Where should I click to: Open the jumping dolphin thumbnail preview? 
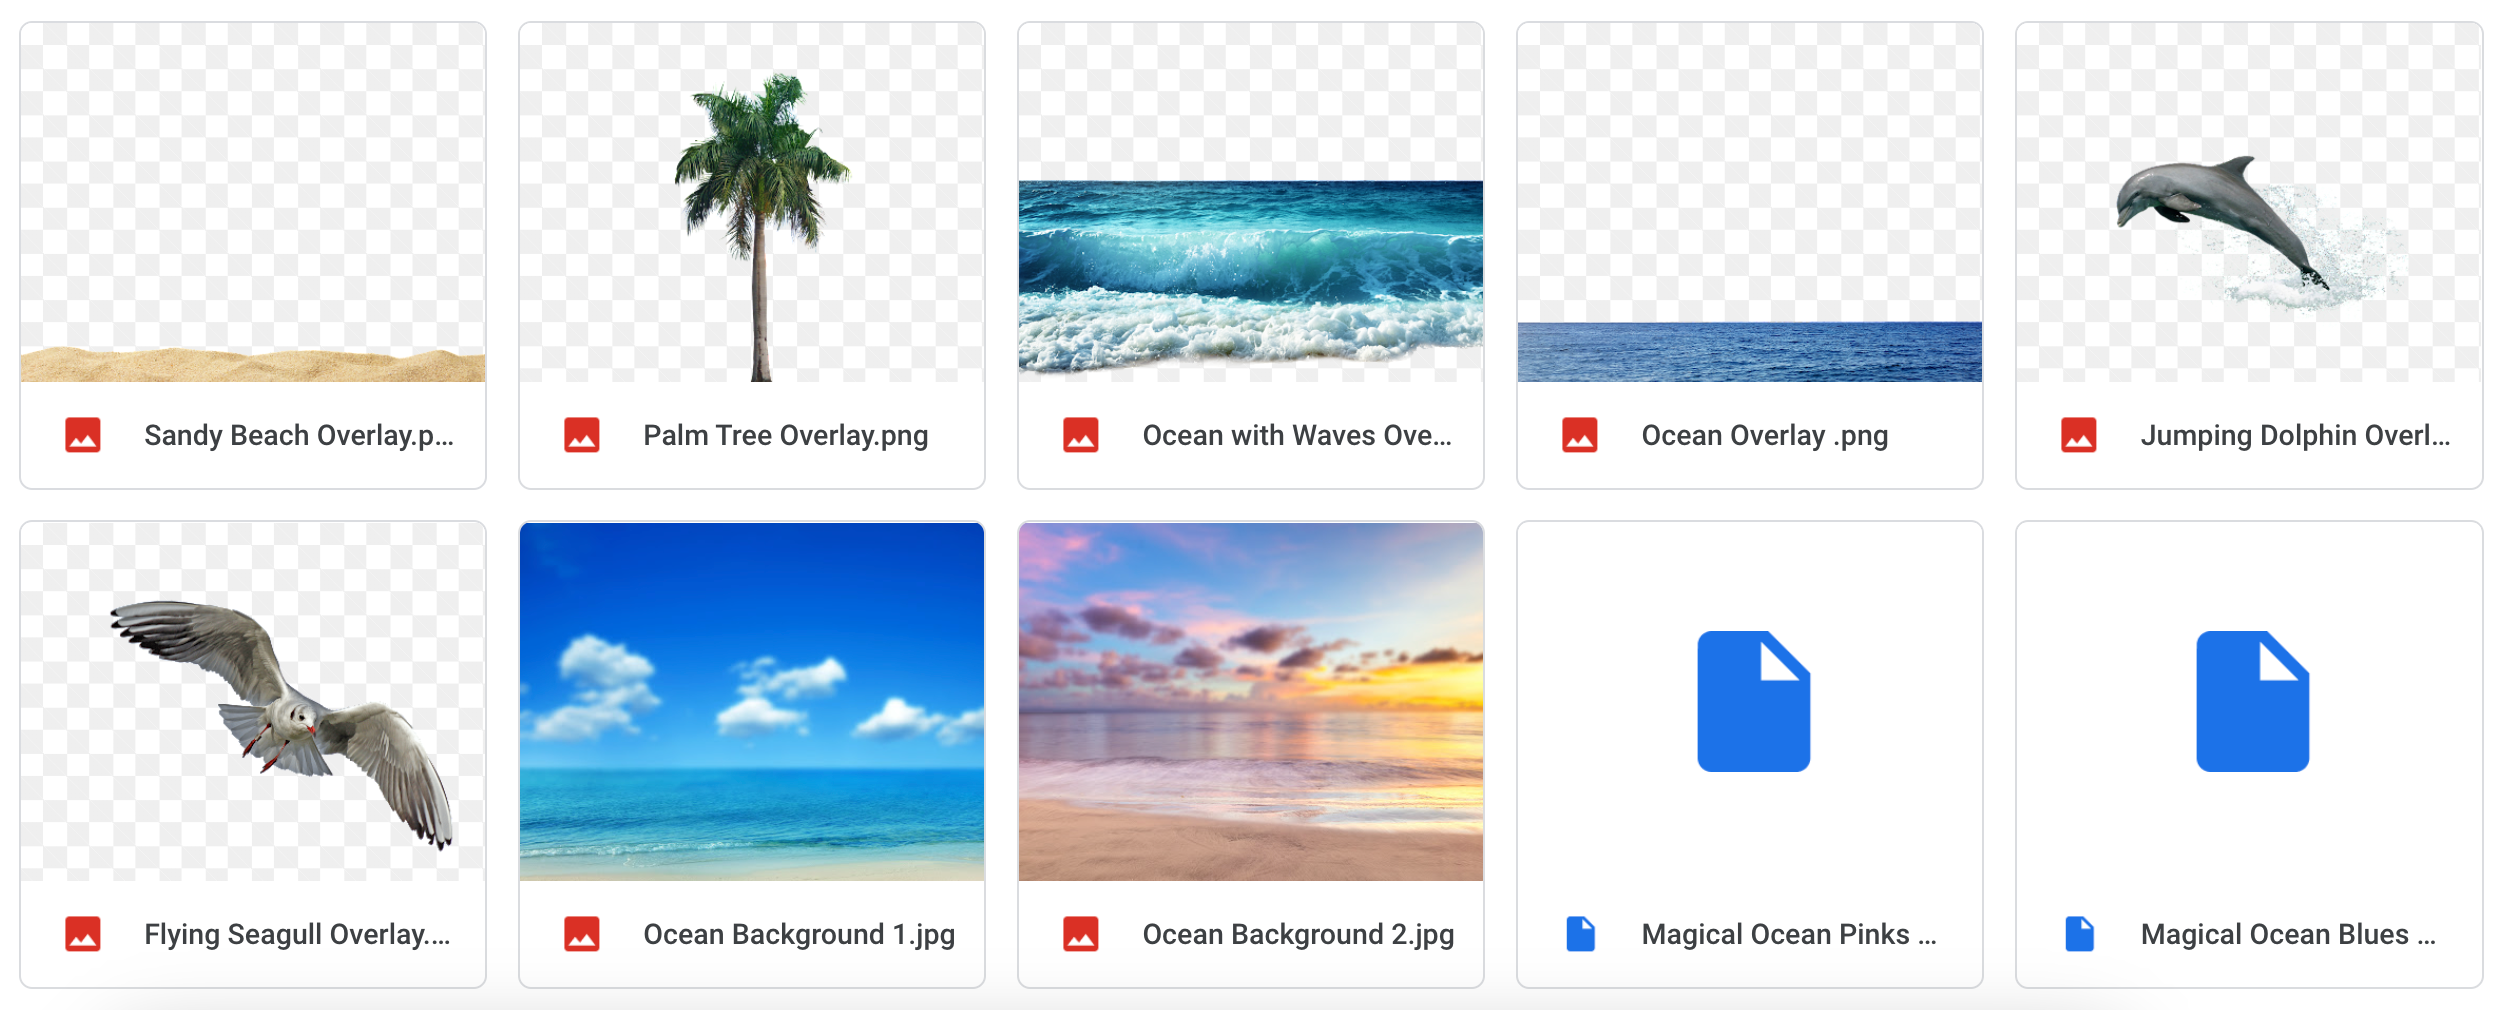click(2250, 230)
